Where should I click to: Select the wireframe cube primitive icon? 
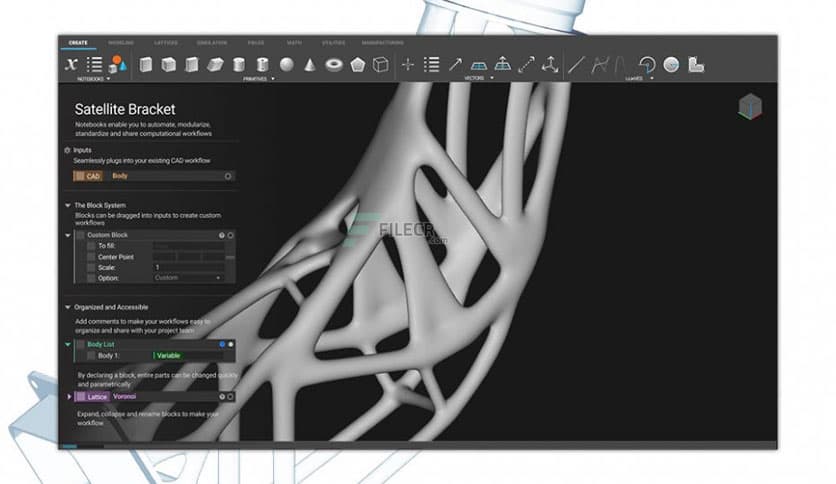click(x=381, y=64)
